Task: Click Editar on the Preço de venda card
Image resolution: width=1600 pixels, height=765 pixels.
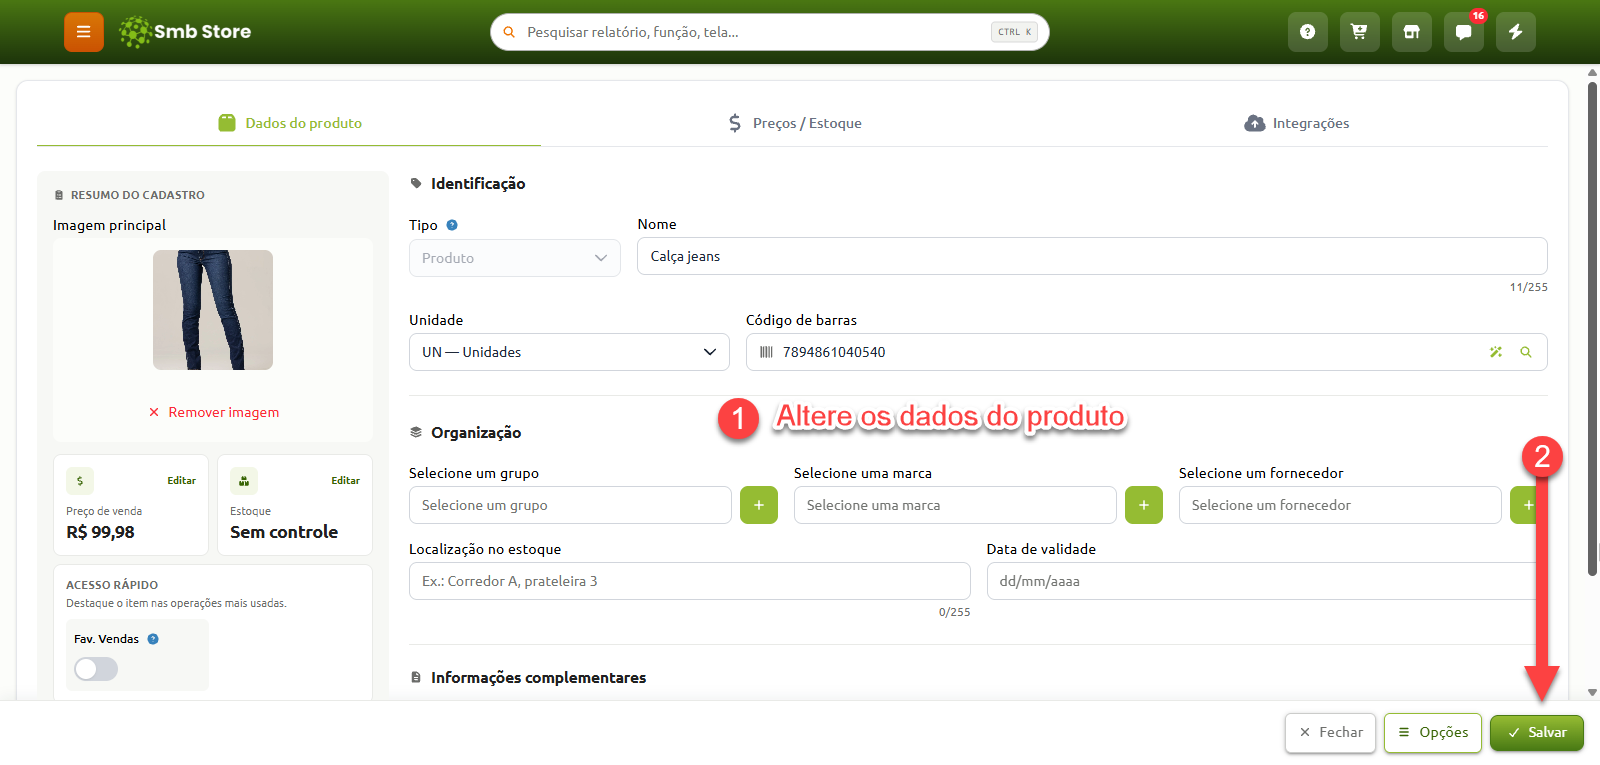Action: [181, 481]
